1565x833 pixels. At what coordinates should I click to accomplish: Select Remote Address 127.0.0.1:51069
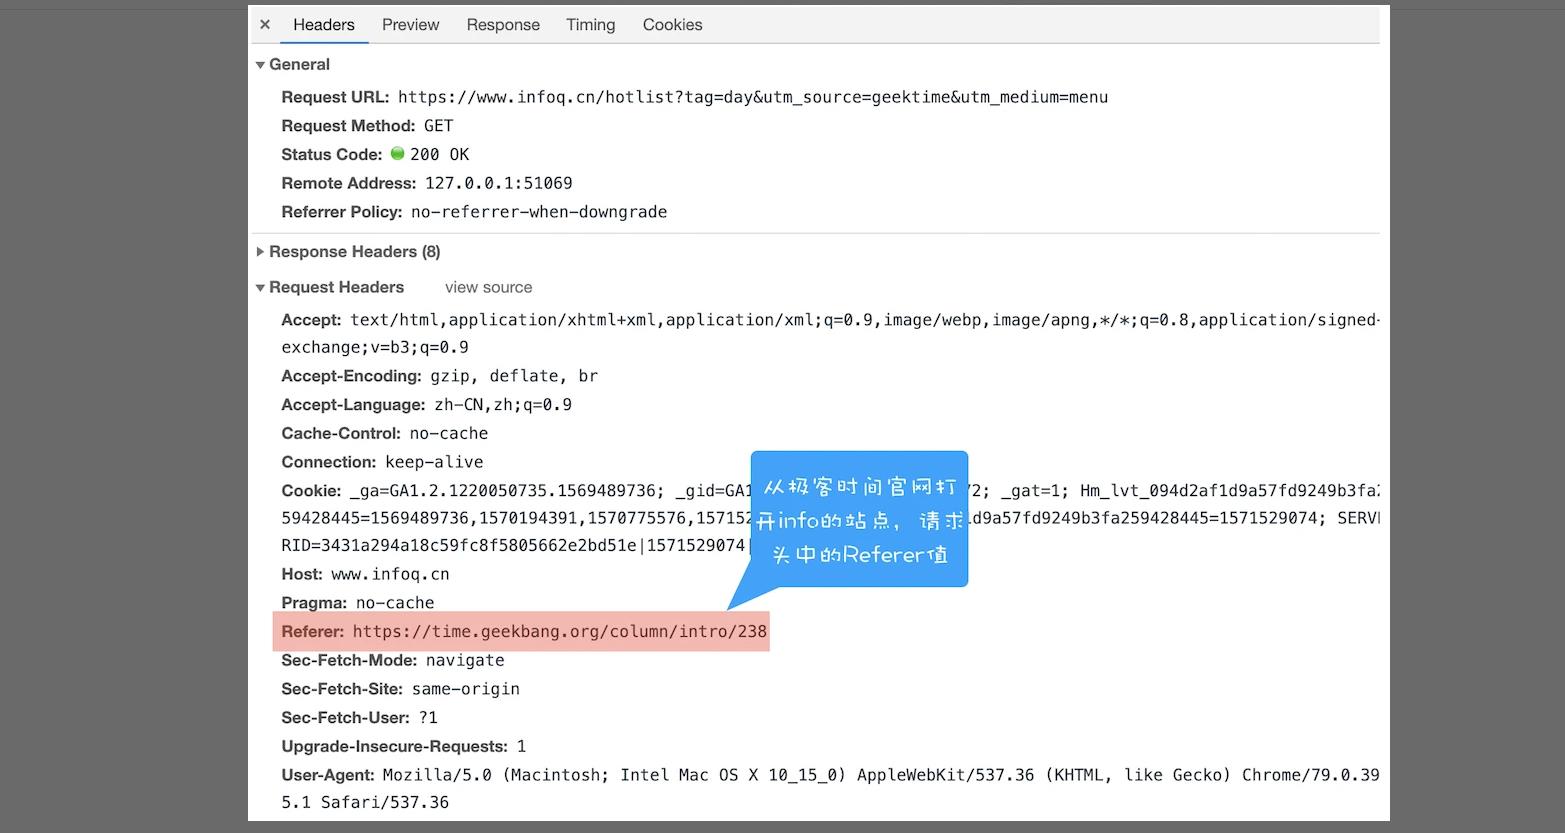click(x=499, y=184)
